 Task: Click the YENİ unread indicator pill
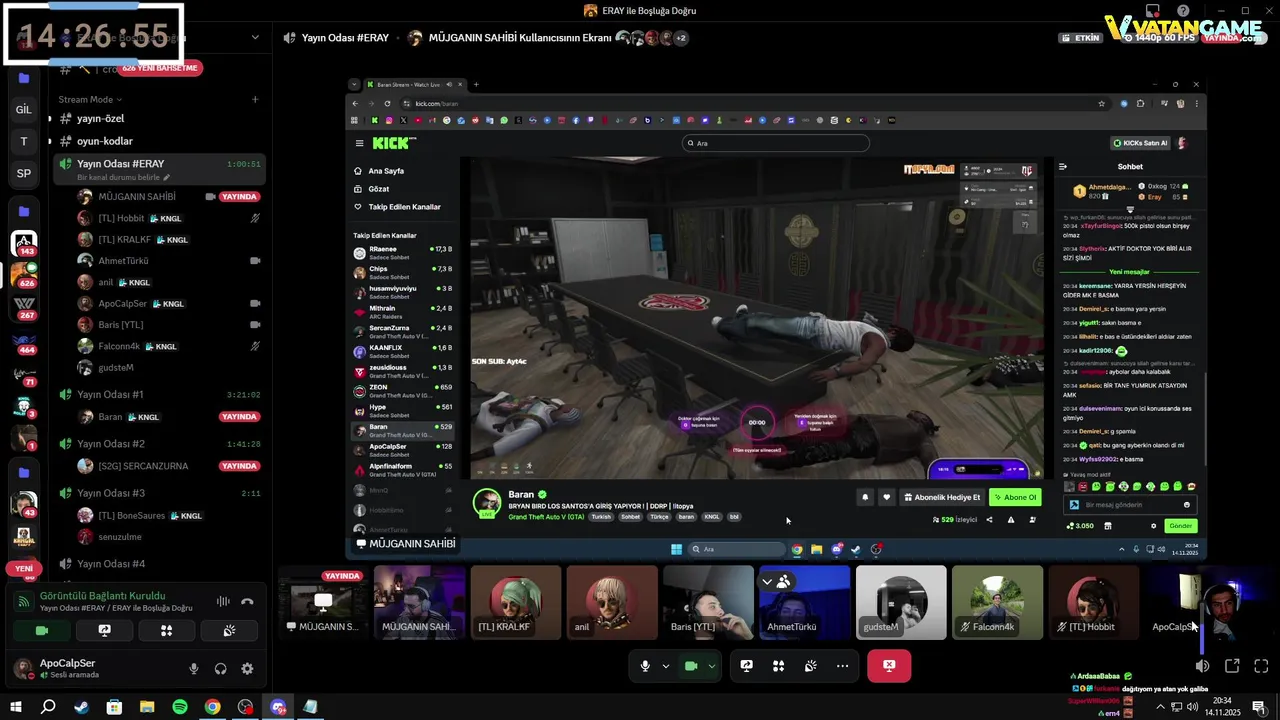point(24,568)
